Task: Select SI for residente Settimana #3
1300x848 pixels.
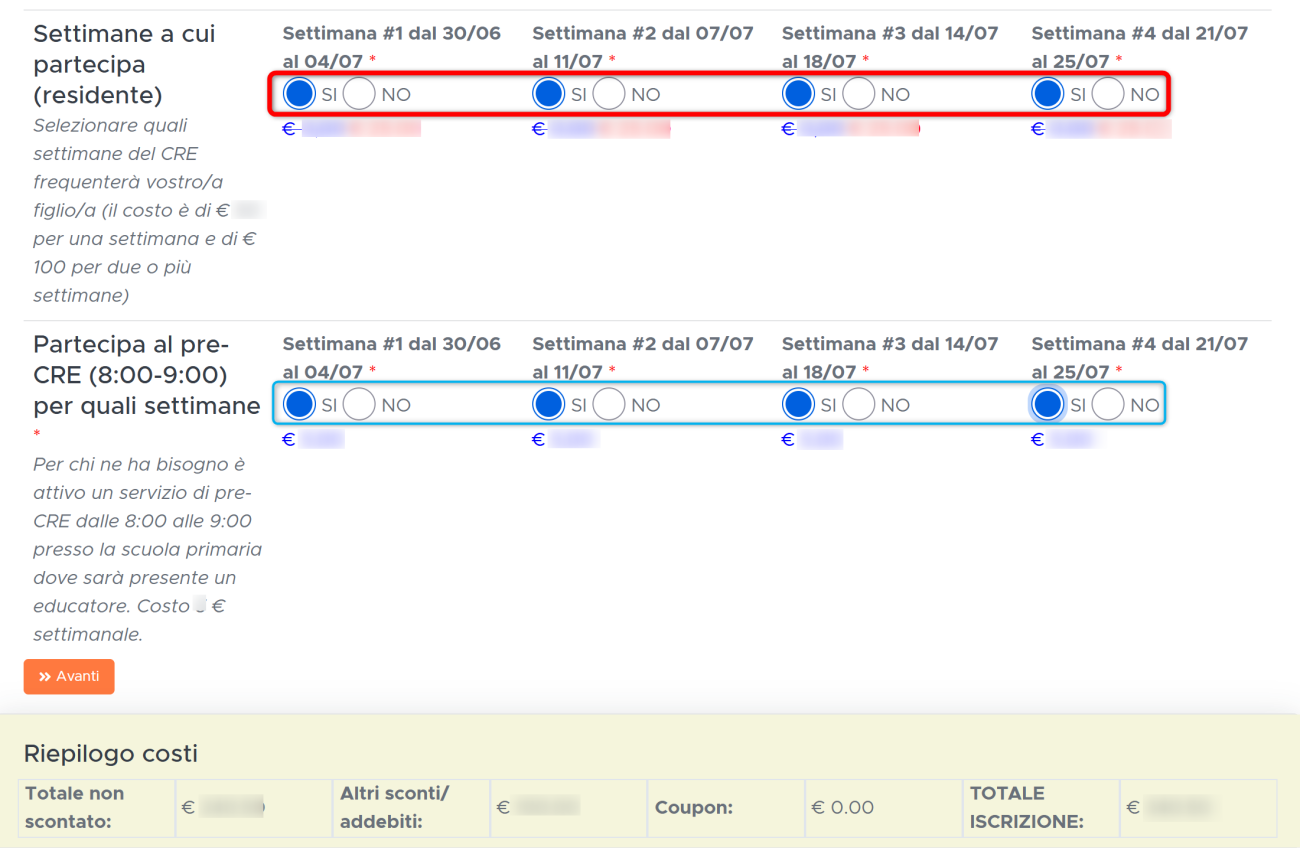Action: (x=798, y=94)
